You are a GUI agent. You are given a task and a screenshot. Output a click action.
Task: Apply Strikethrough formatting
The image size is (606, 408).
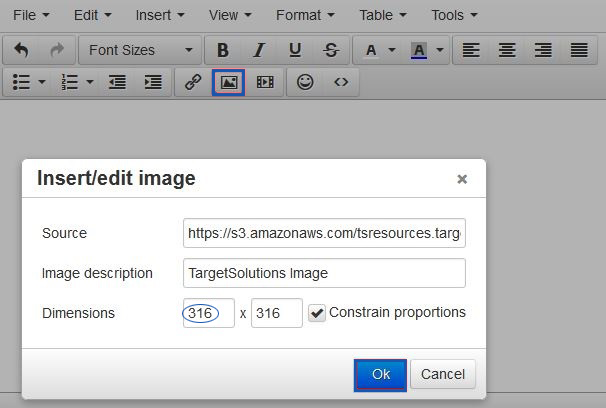click(x=331, y=50)
